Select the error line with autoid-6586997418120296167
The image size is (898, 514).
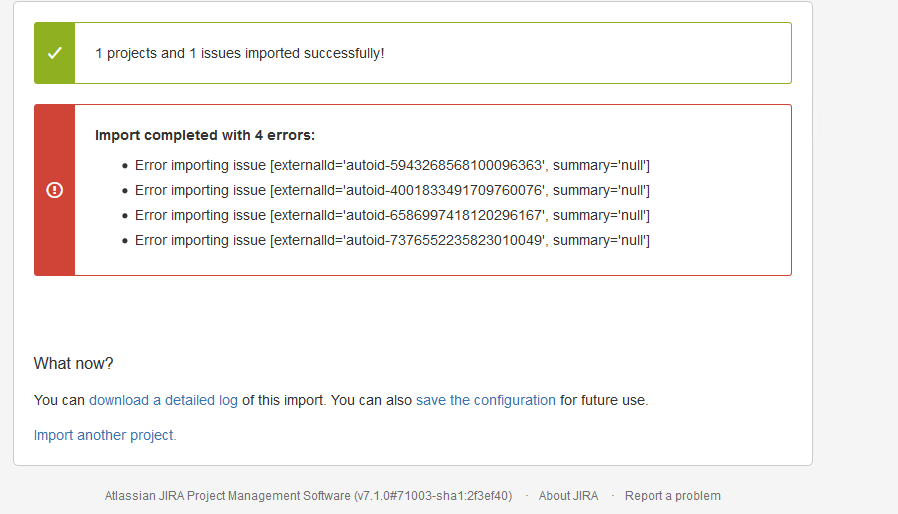392,215
